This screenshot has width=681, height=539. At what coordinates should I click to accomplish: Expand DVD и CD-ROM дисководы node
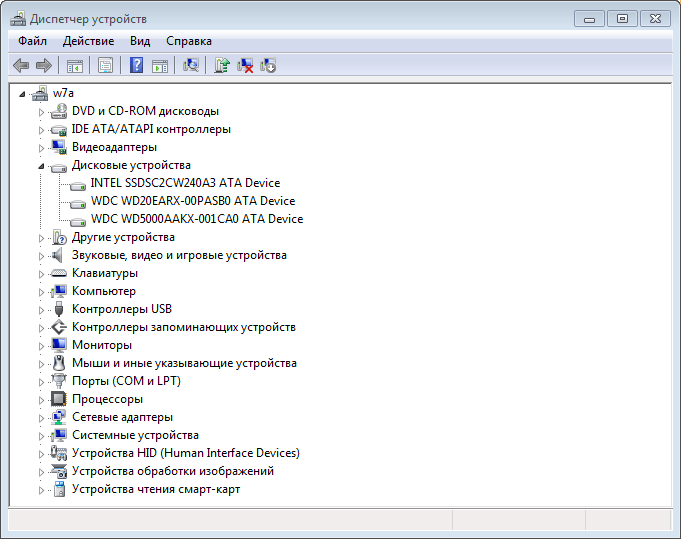point(41,112)
